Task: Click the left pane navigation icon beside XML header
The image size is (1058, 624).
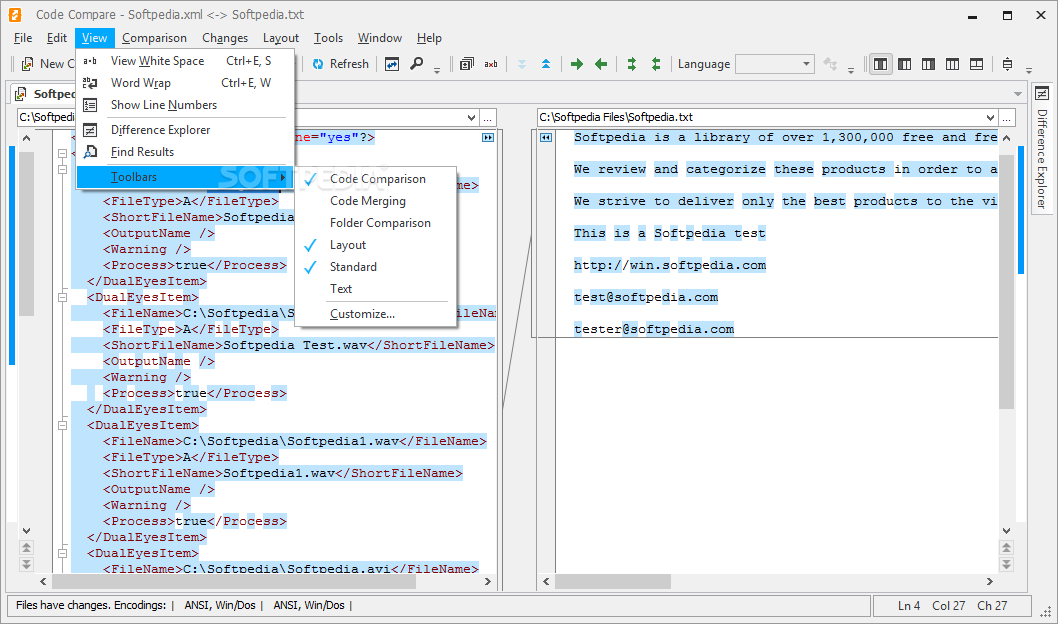Action: pyautogui.click(x=488, y=138)
